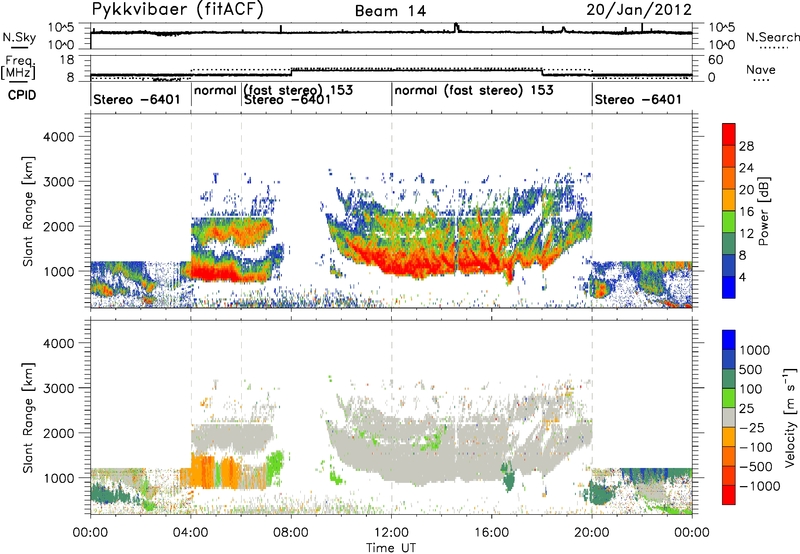Select the "16:00" time tick label
This screenshot has width=800, height=554.
click(x=491, y=533)
